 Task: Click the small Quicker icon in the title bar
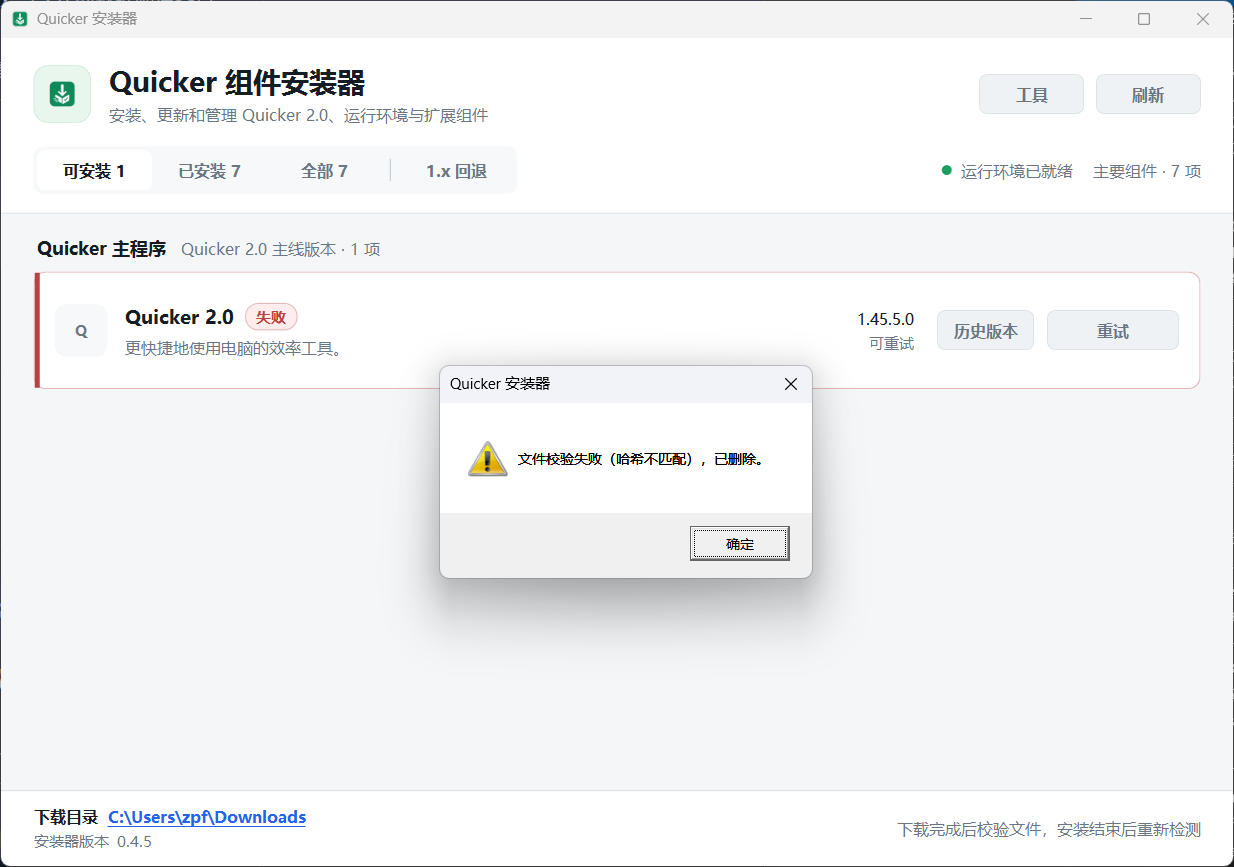(20, 19)
